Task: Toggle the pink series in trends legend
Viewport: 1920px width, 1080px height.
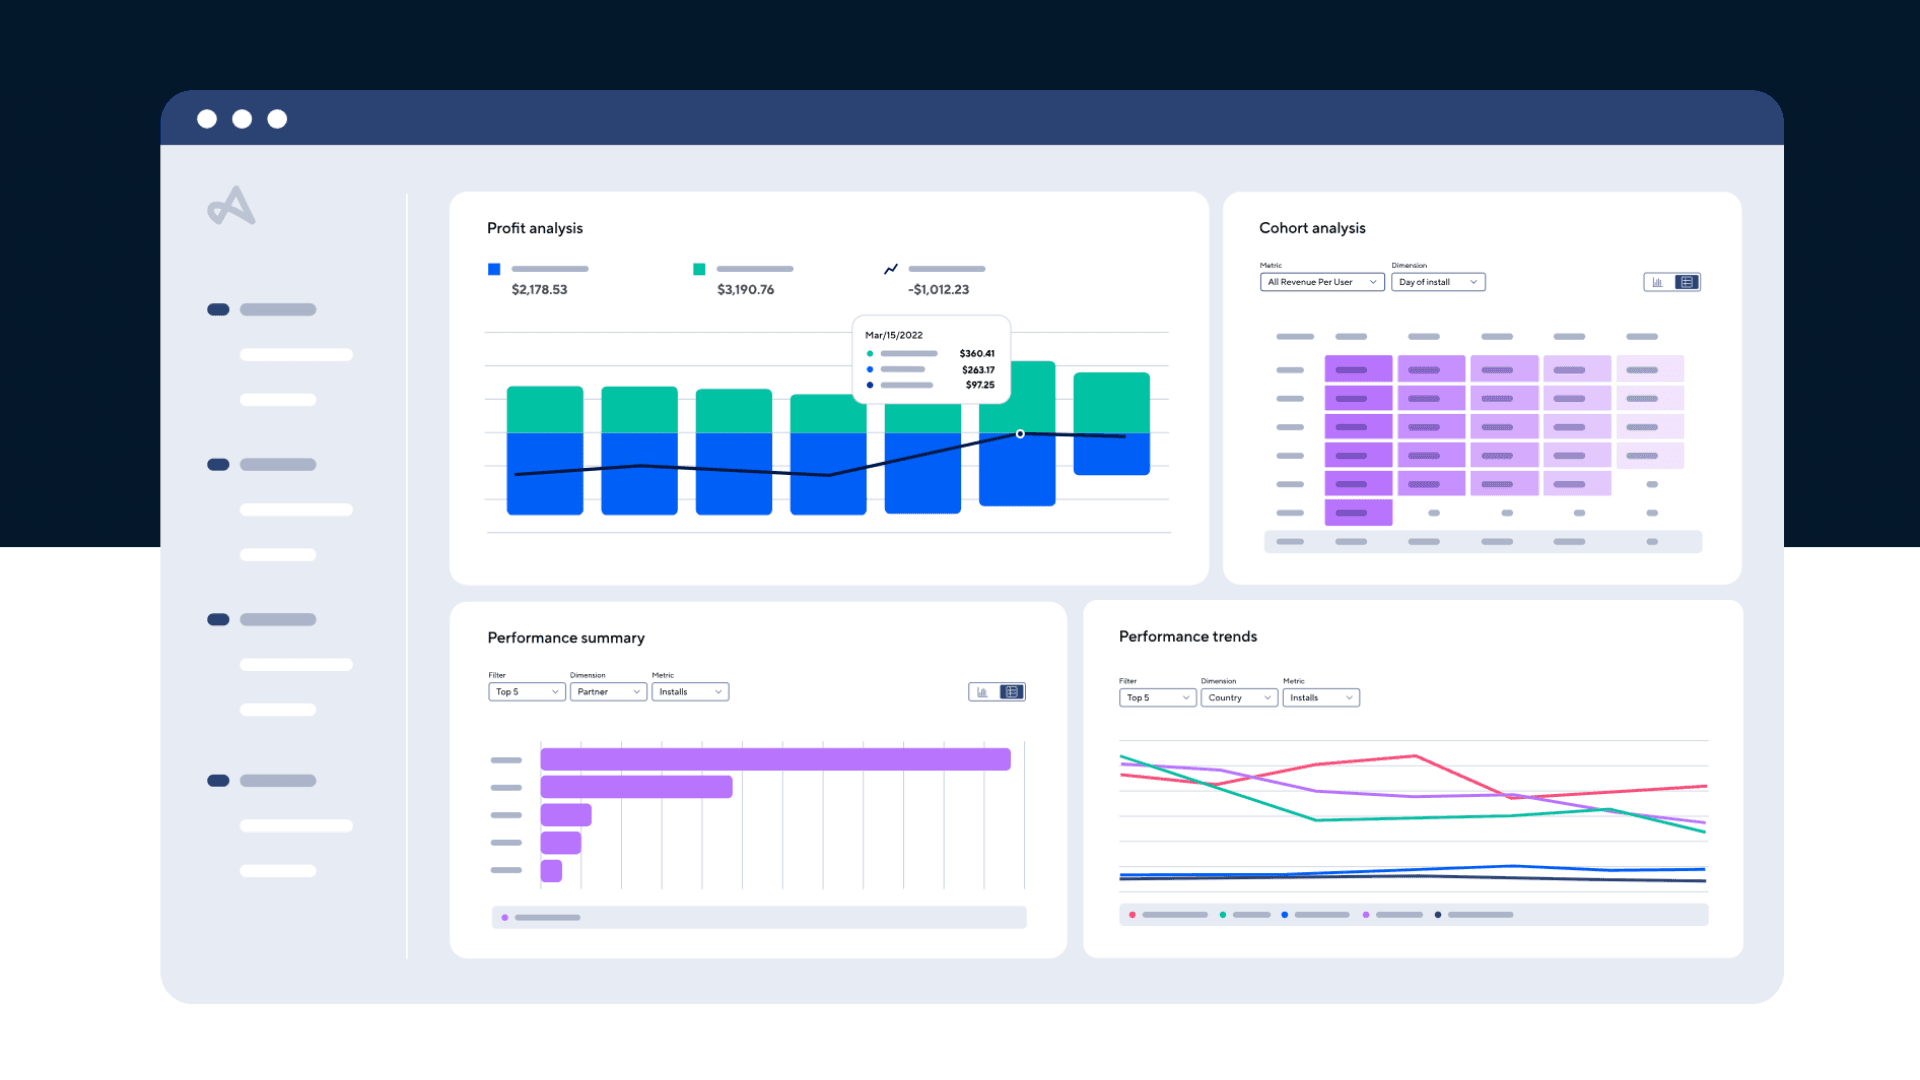Action: tap(1132, 915)
